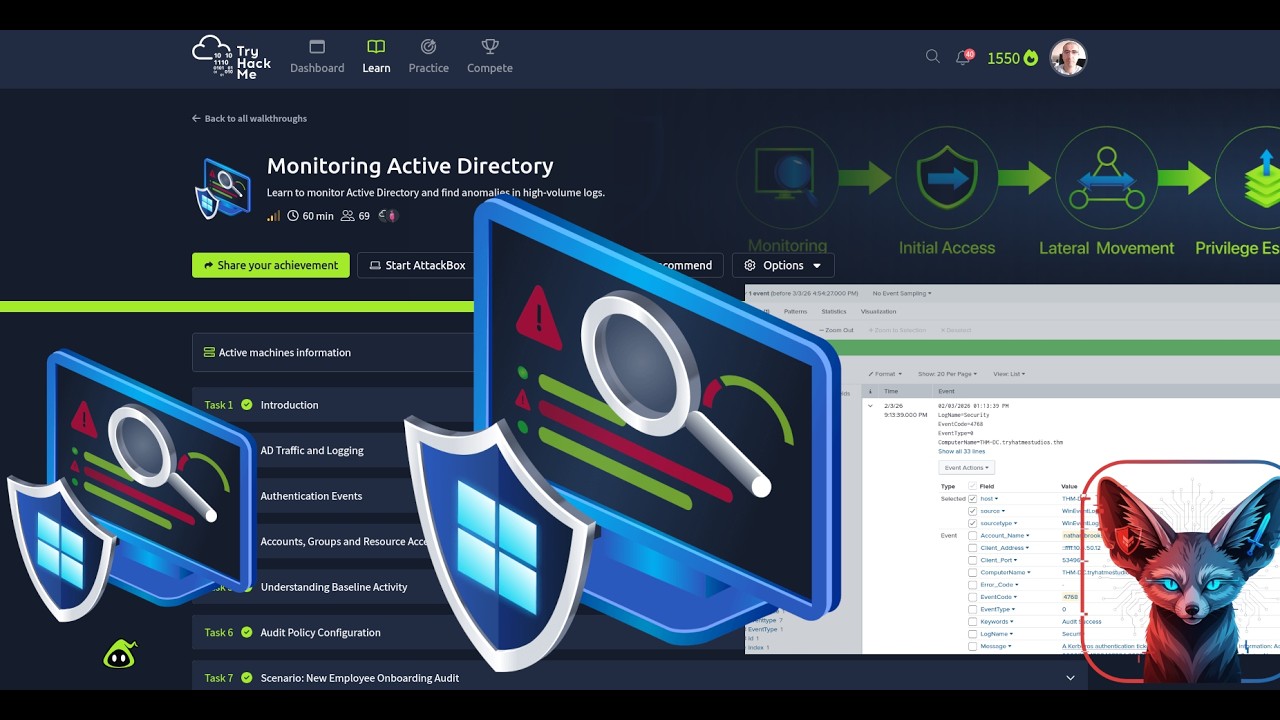Viewport: 1280px width, 720px height.
Task: Start the AttackBox
Action: pyautogui.click(x=415, y=265)
